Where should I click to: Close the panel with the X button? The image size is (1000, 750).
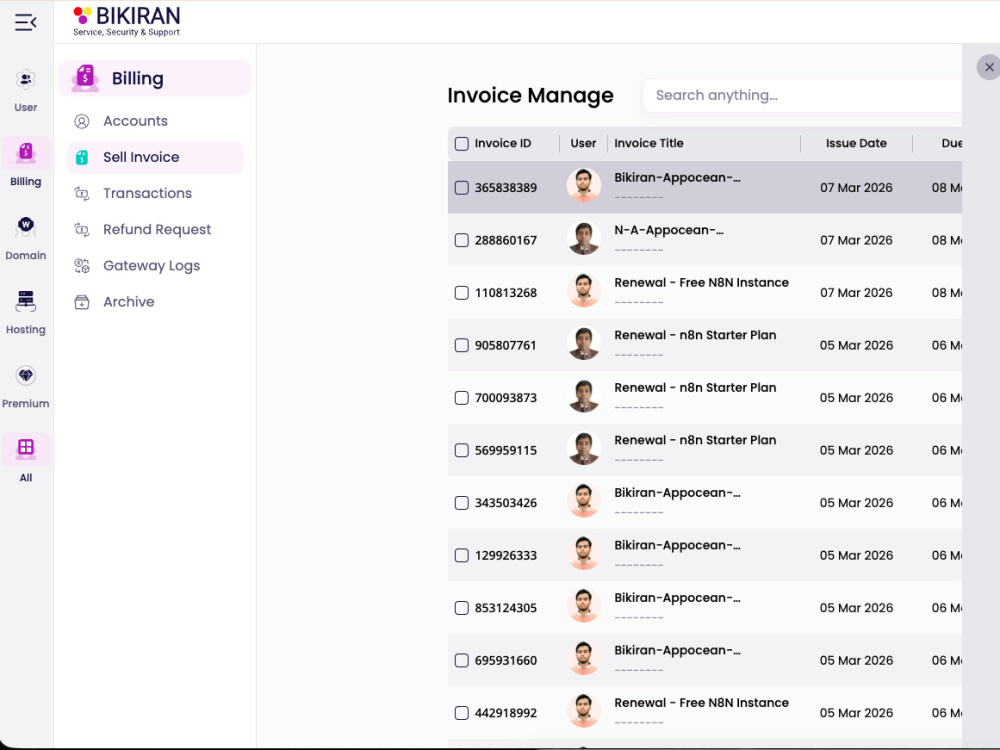[989, 67]
